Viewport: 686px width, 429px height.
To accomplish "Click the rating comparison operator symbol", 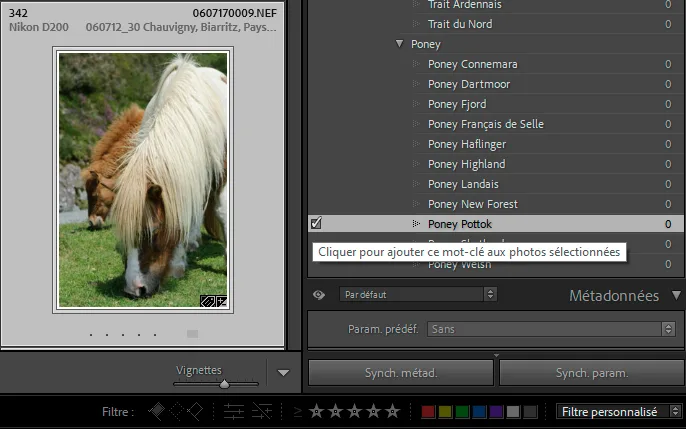I will click(298, 411).
